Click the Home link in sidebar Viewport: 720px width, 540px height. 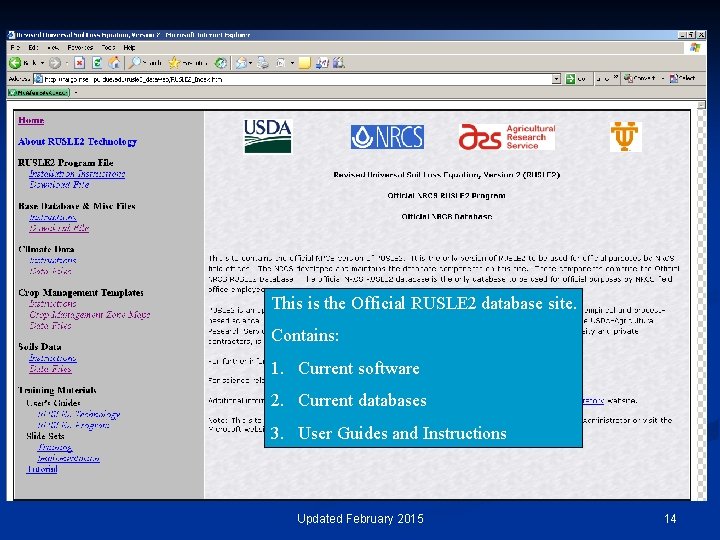coord(31,120)
